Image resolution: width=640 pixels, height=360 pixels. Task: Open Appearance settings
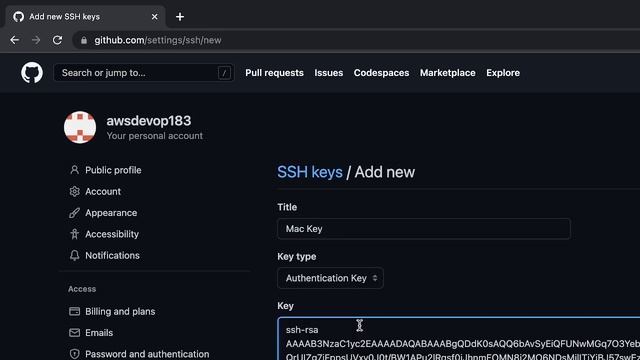111,213
